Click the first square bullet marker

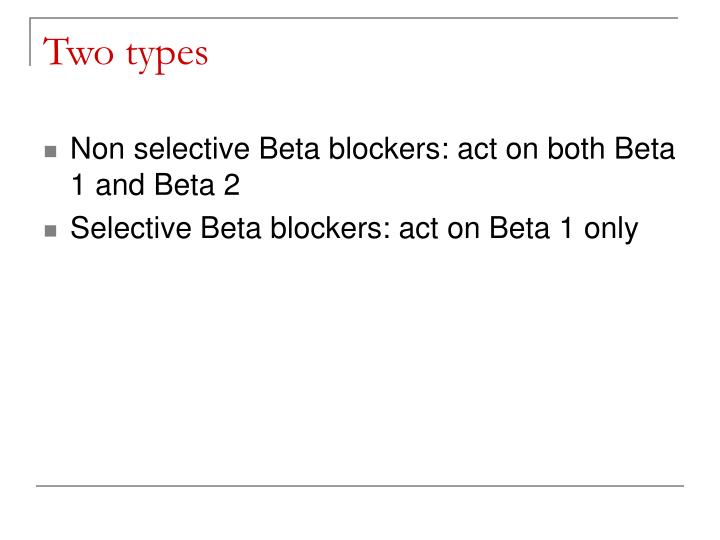pyautogui.click(x=52, y=152)
